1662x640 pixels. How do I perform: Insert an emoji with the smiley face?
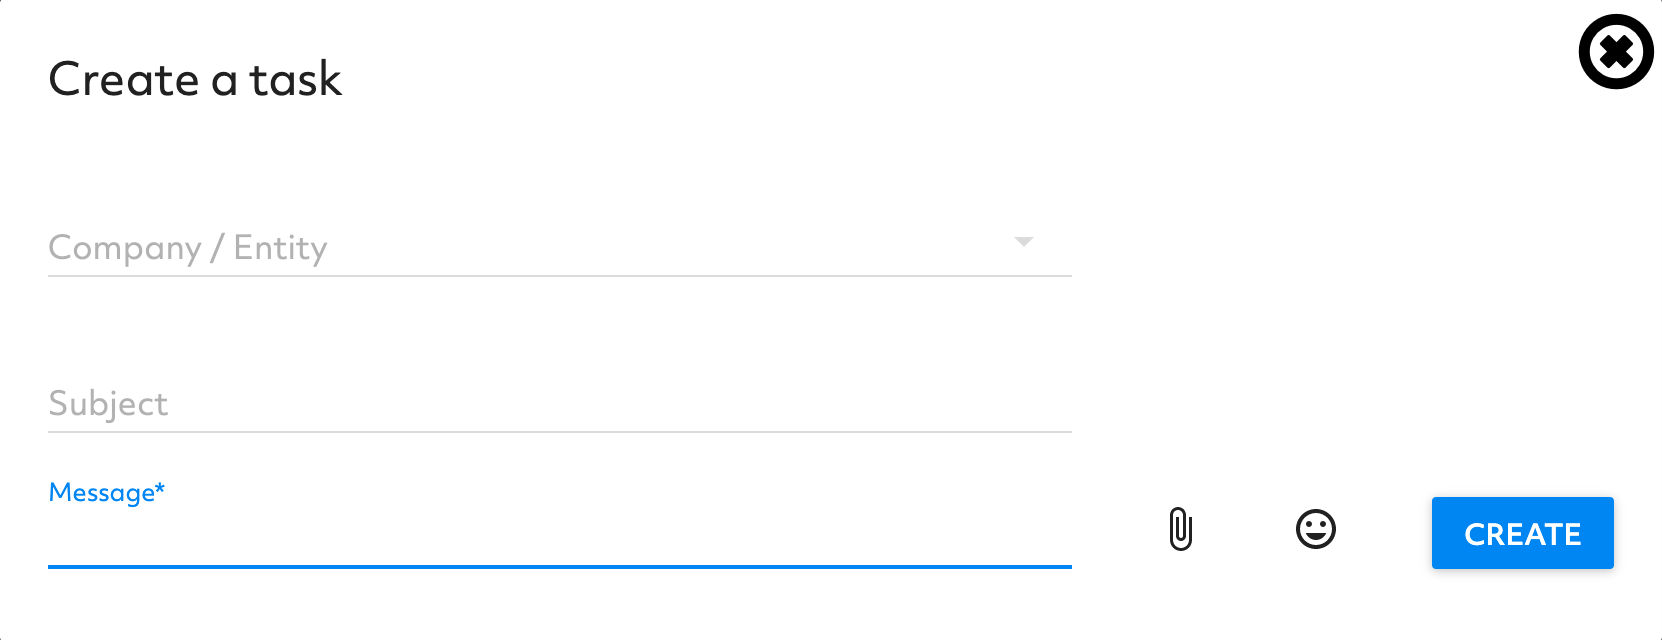(1316, 529)
